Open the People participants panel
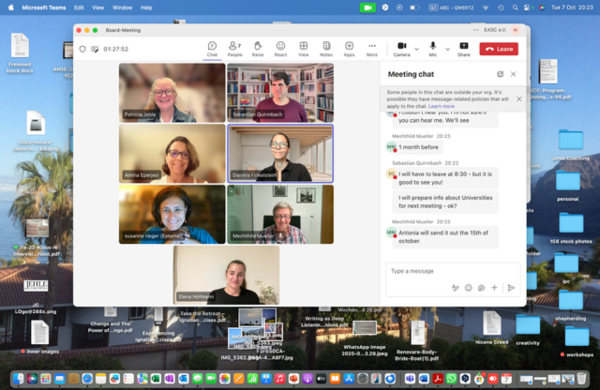 [x=235, y=49]
